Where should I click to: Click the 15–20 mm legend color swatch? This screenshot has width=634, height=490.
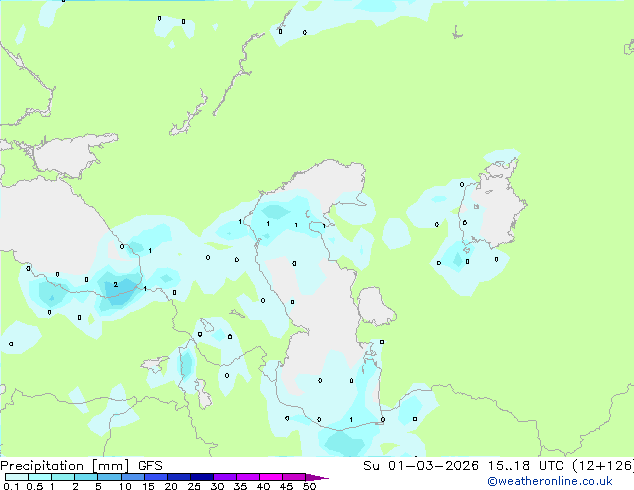155,477
